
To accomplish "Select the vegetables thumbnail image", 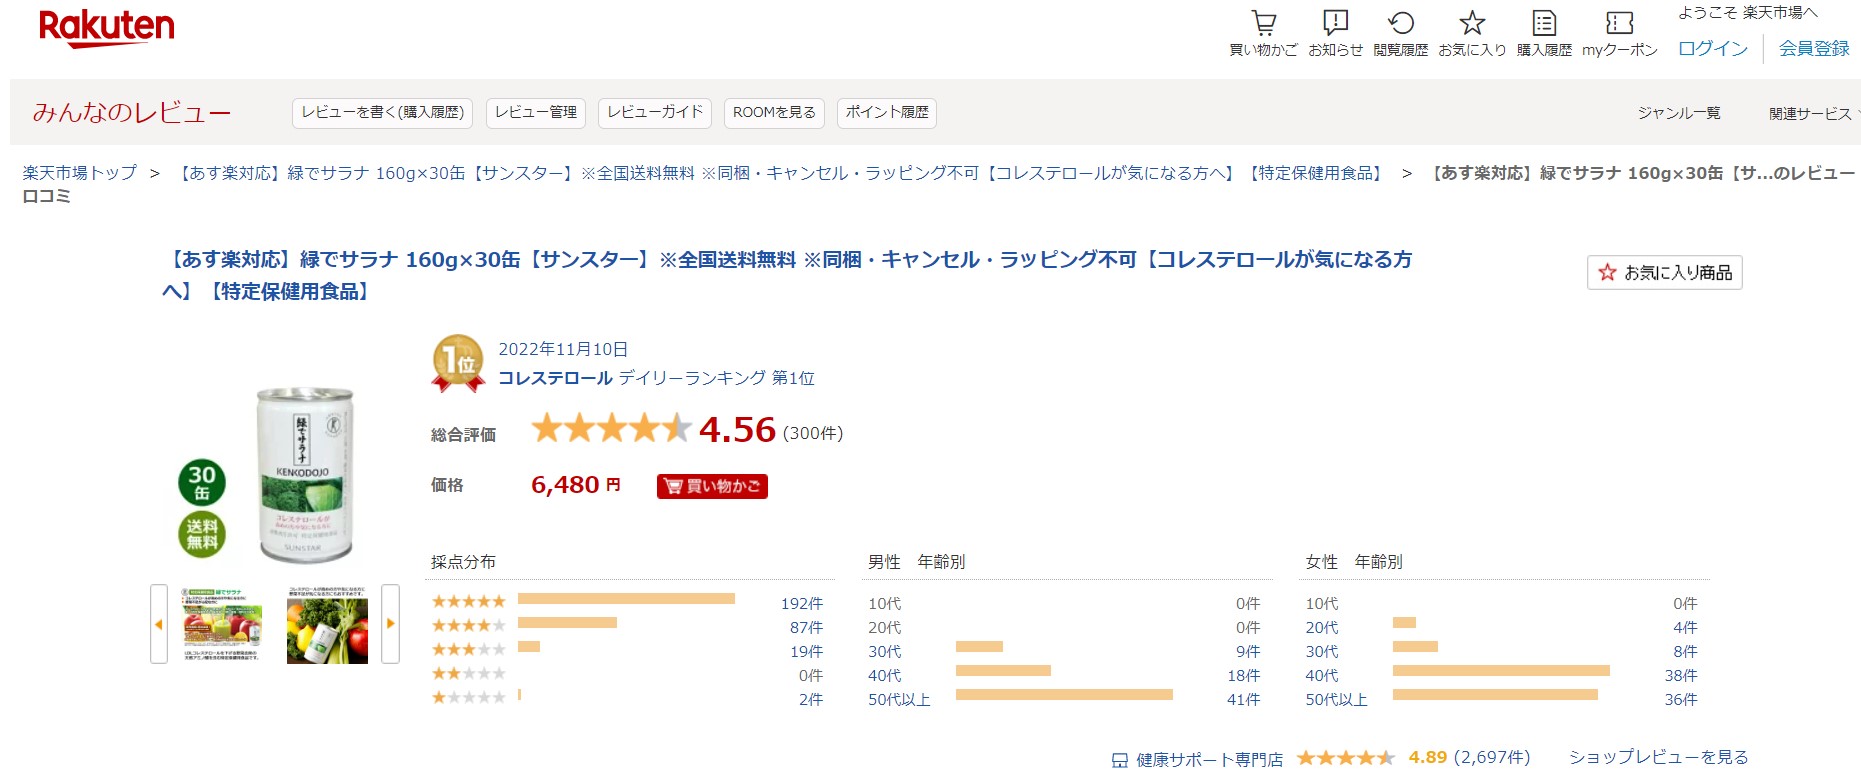I will 327,624.
